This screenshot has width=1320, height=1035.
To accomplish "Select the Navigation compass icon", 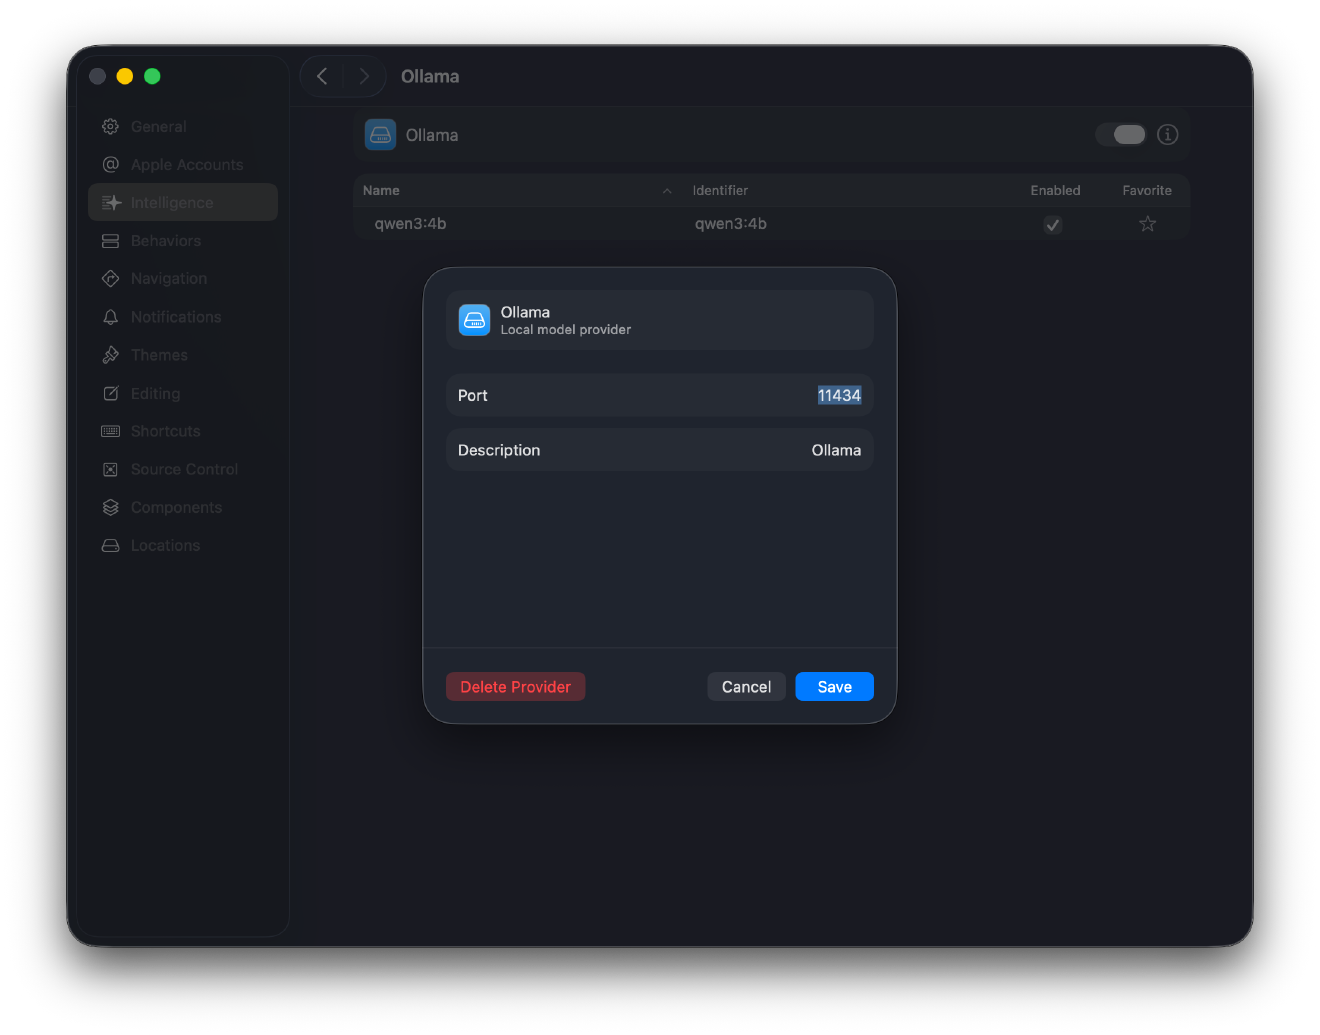I will pyautogui.click(x=110, y=278).
